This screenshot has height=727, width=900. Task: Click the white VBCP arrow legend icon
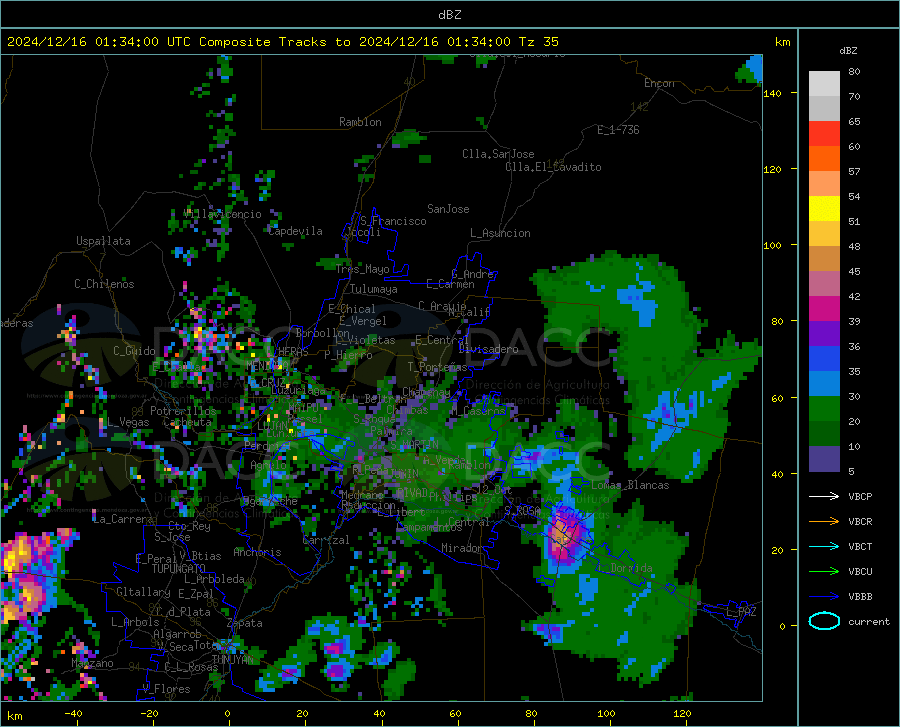(x=824, y=496)
